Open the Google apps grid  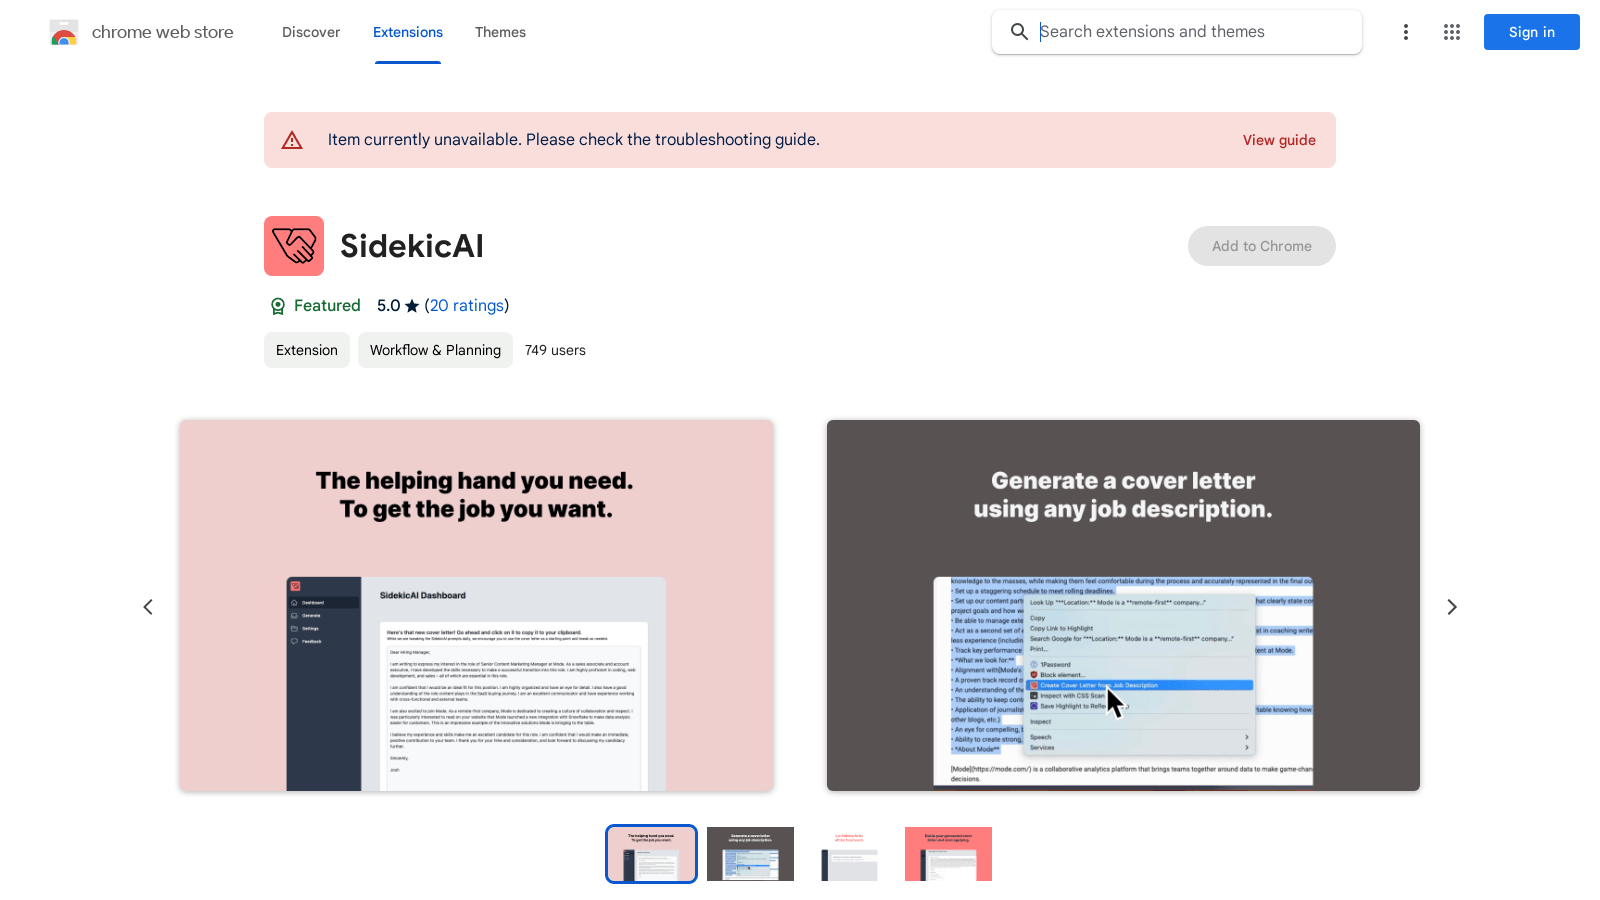[1452, 32]
